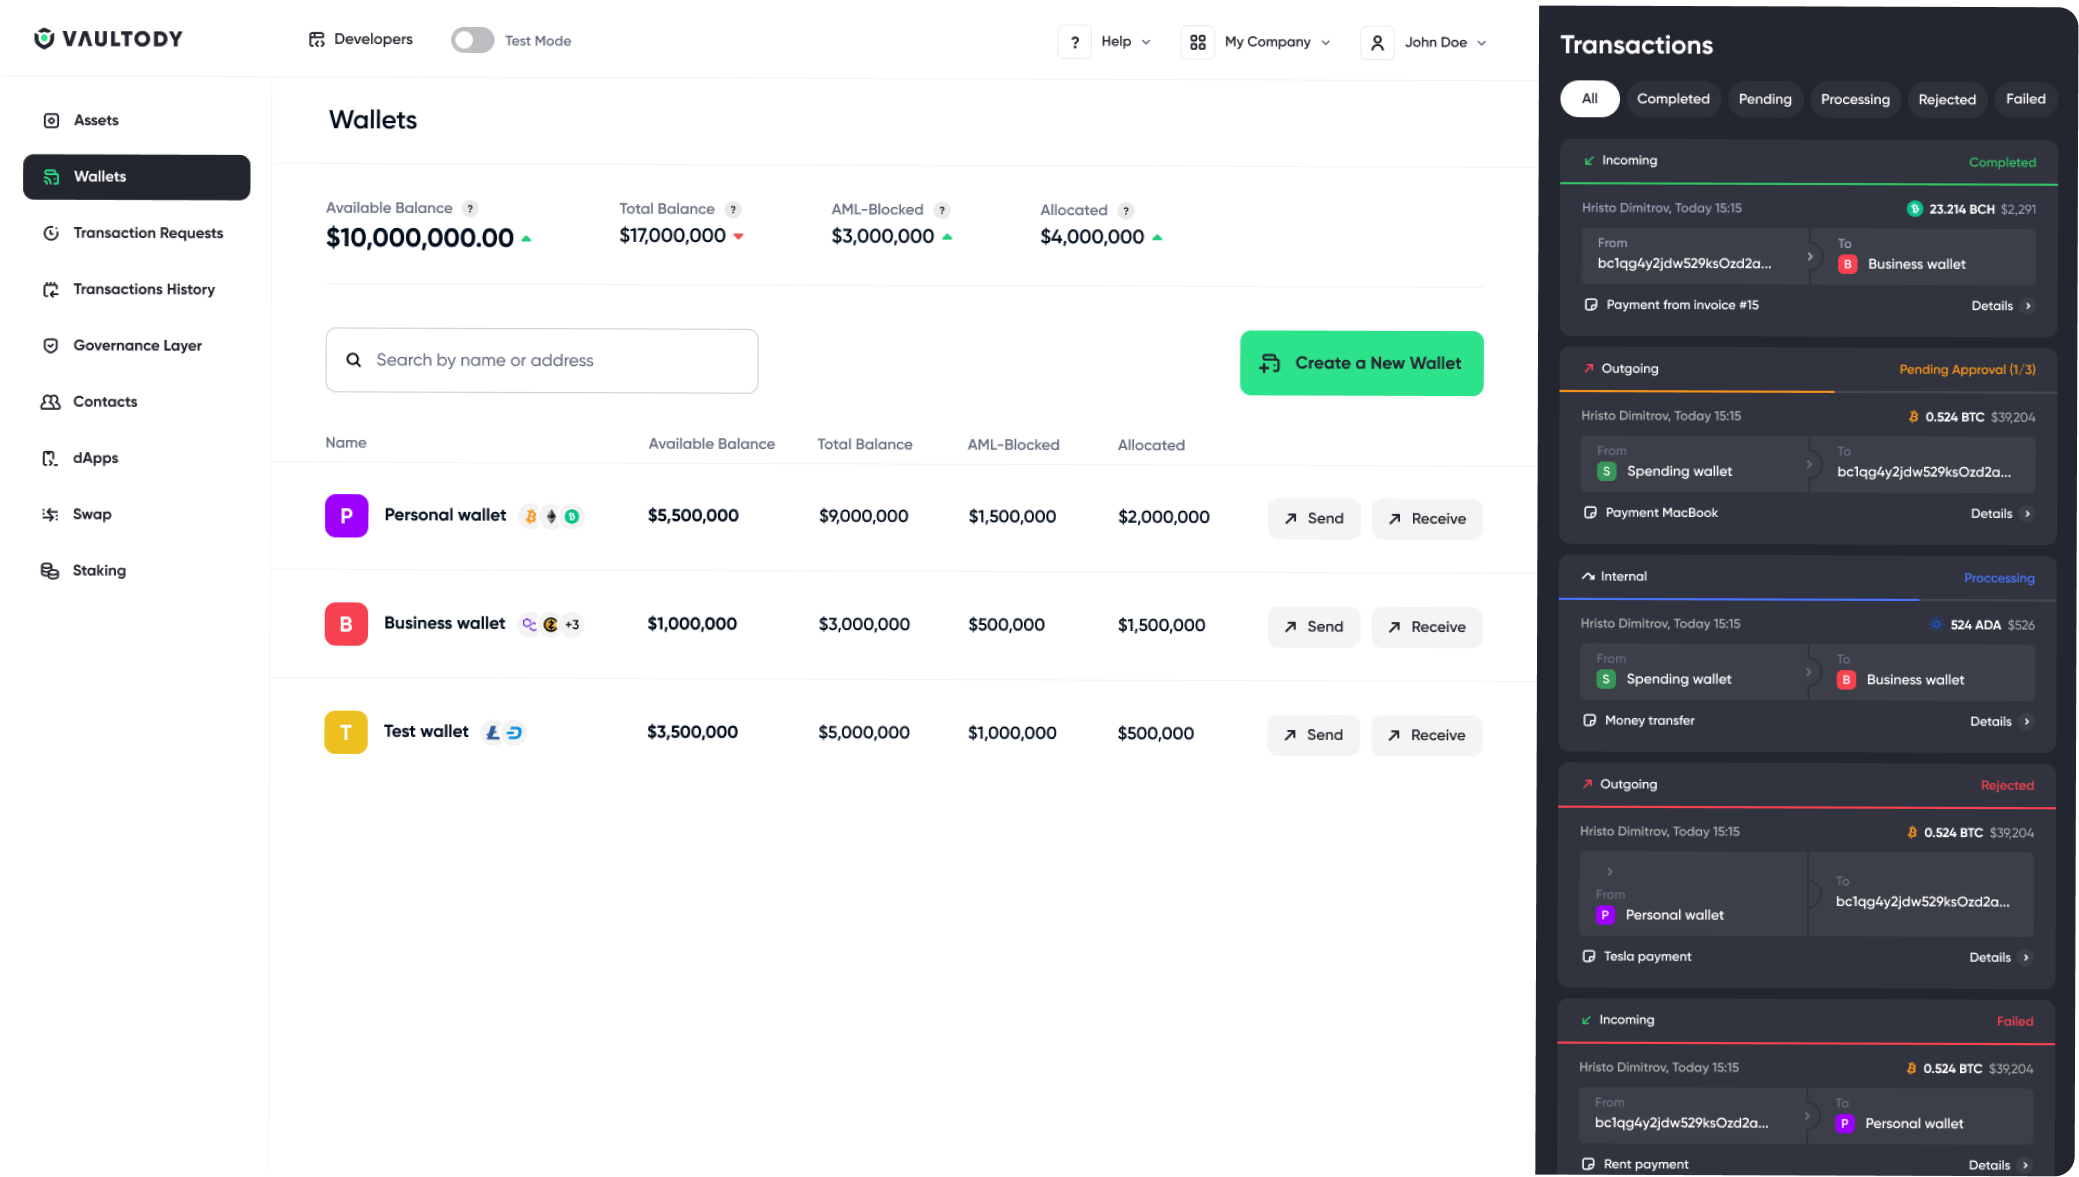This screenshot has height=1177, width=2079.
Task: Click note icon beside Payment MacBook
Action: click(1590, 513)
